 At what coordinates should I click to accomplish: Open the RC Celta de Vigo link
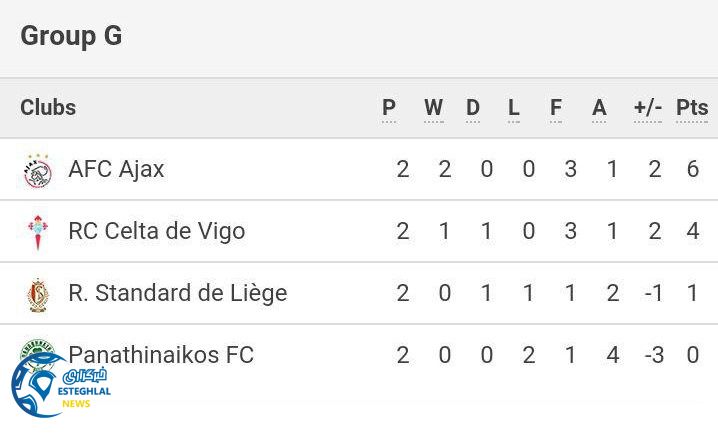pos(156,232)
